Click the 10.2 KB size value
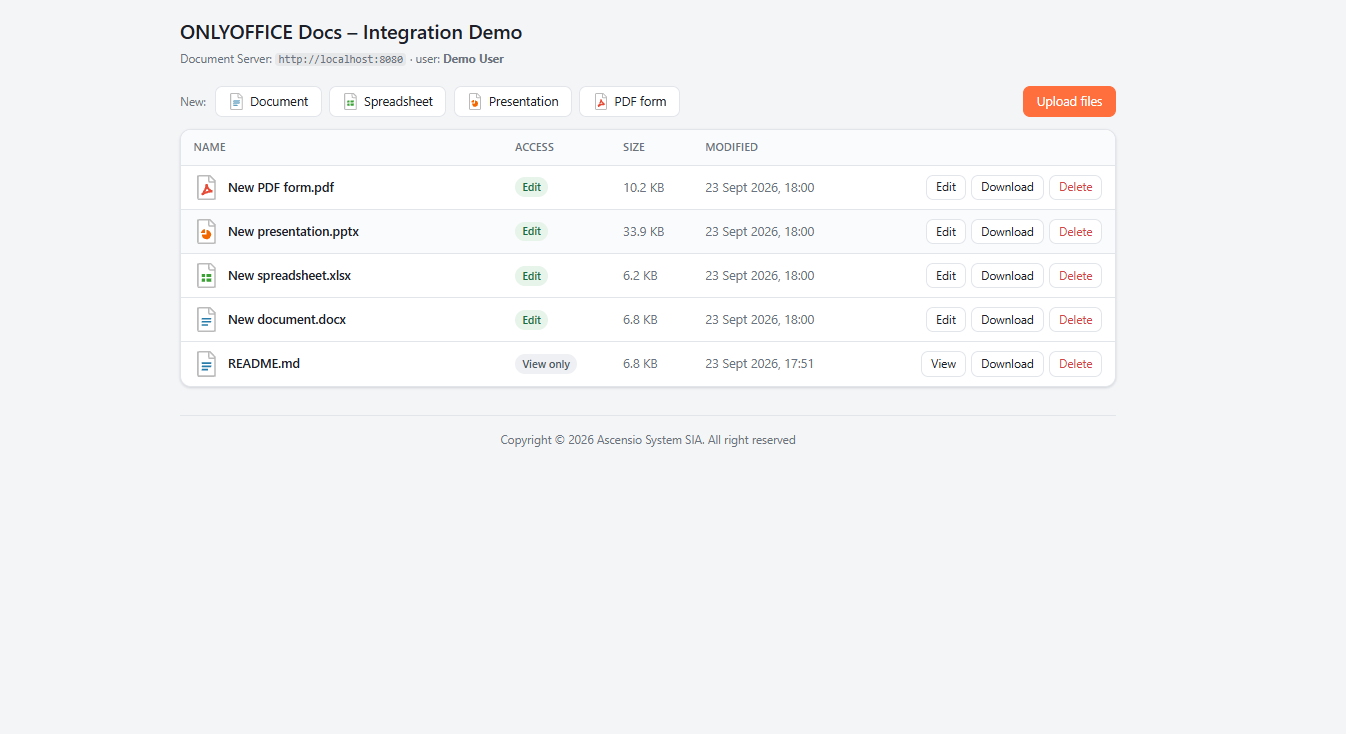The image size is (1346, 734). pos(643,187)
